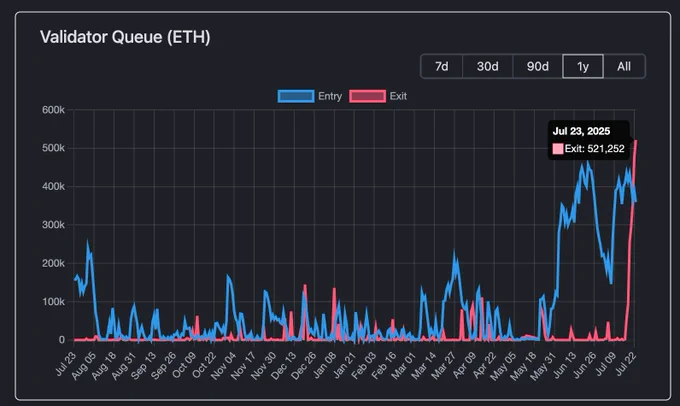680x406 pixels.
Task: Click the 0 y-axis label
Action: click(62, 340)
